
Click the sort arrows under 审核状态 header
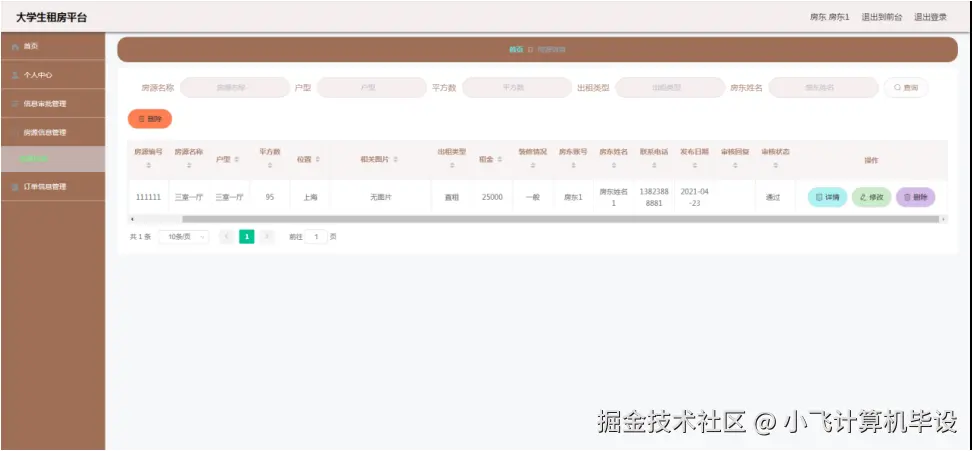click(775, 166)
